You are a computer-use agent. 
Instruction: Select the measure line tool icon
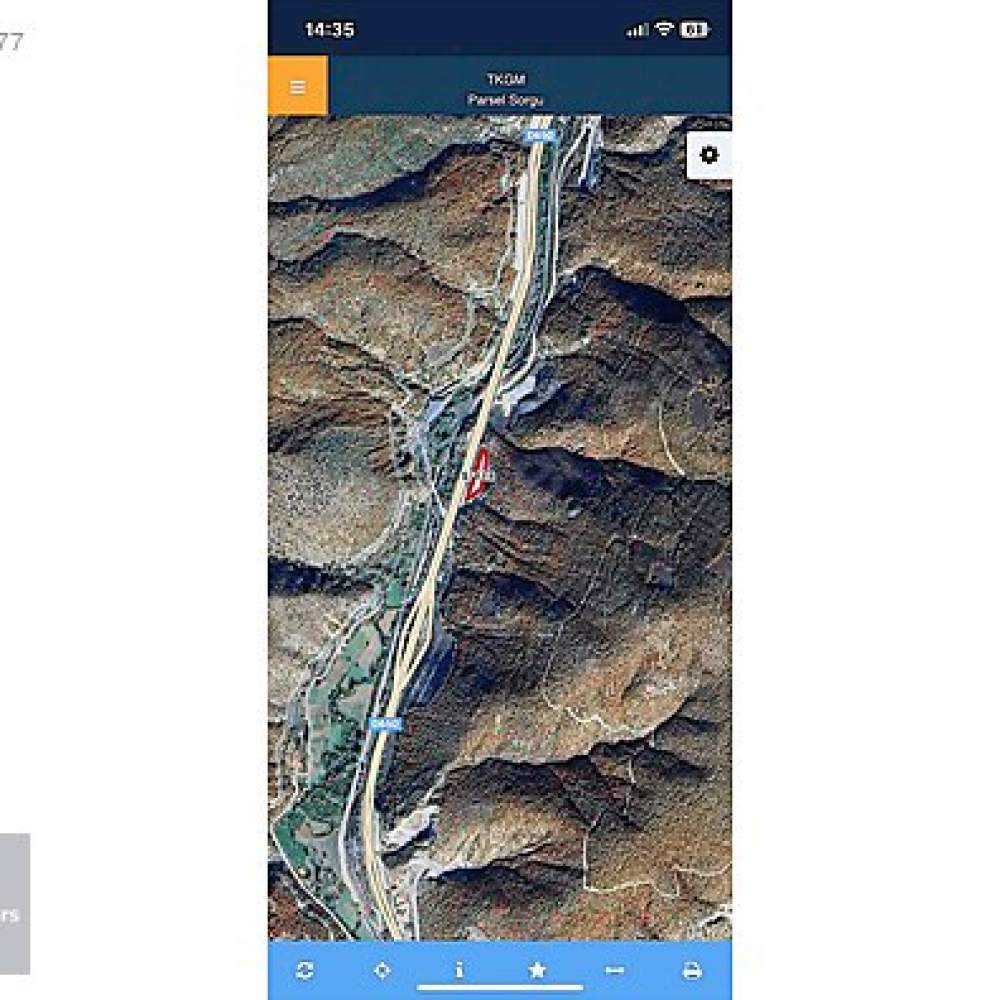(615, 971)
